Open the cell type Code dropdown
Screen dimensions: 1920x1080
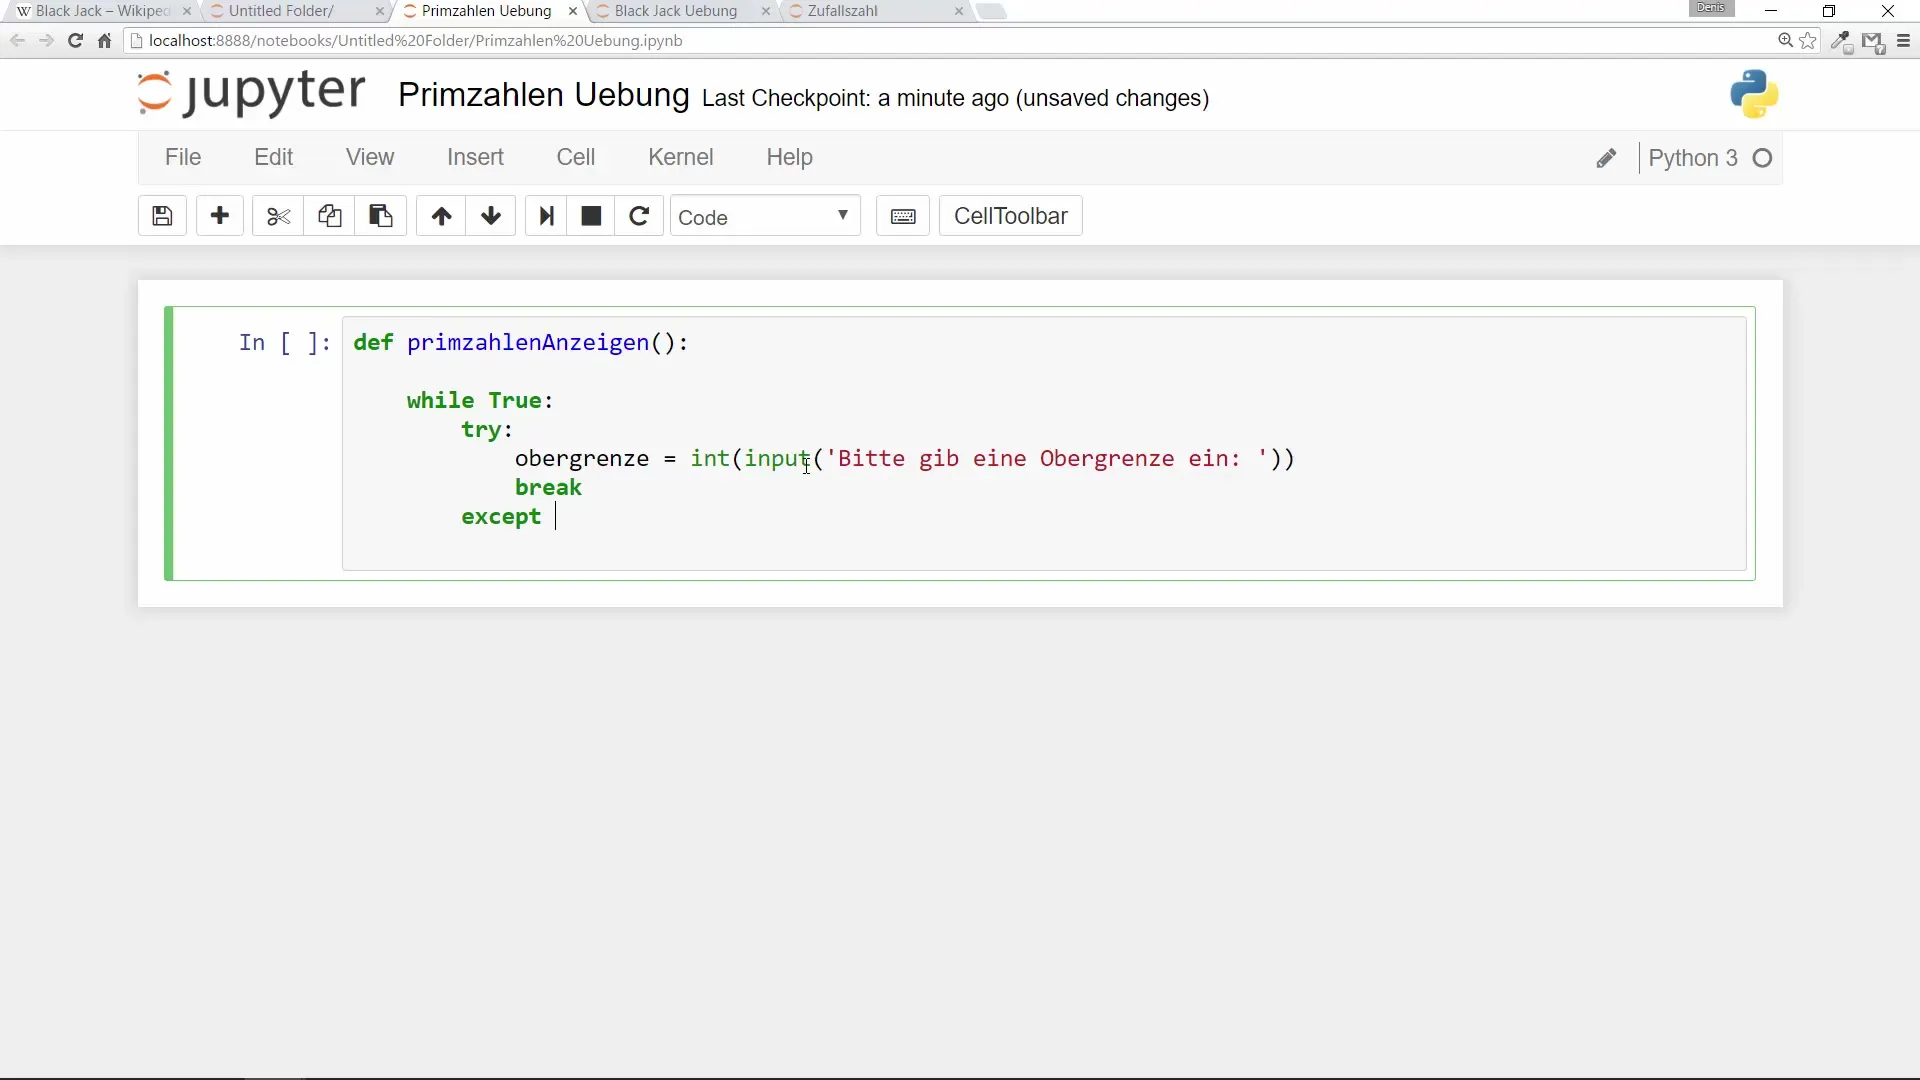(765, 217)
